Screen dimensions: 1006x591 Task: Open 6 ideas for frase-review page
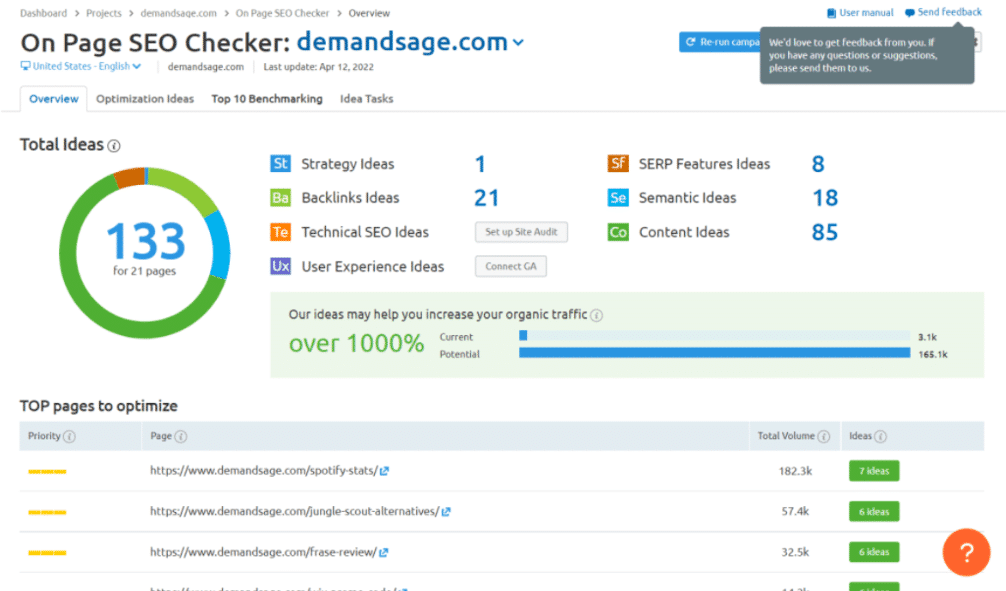(874, 552)
